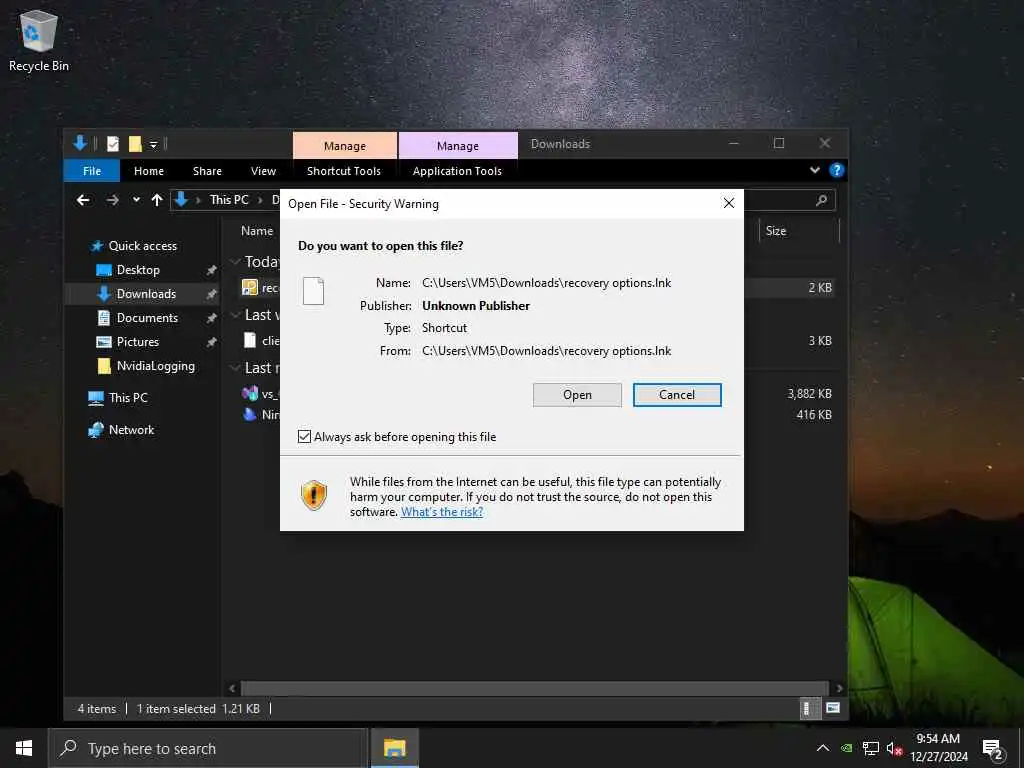The height and width of the screenshot is (768, 1024).
Task: Click the pin icon next to Pictures
Action: (x=211, y=342)
